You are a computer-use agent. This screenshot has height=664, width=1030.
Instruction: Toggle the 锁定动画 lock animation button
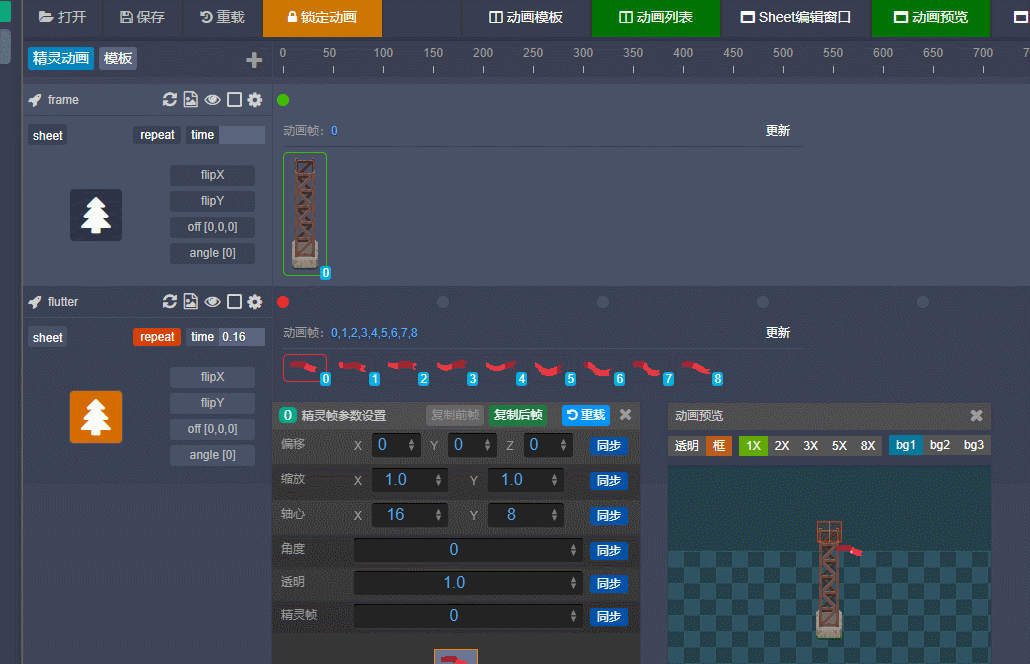(x=323, y=17)
